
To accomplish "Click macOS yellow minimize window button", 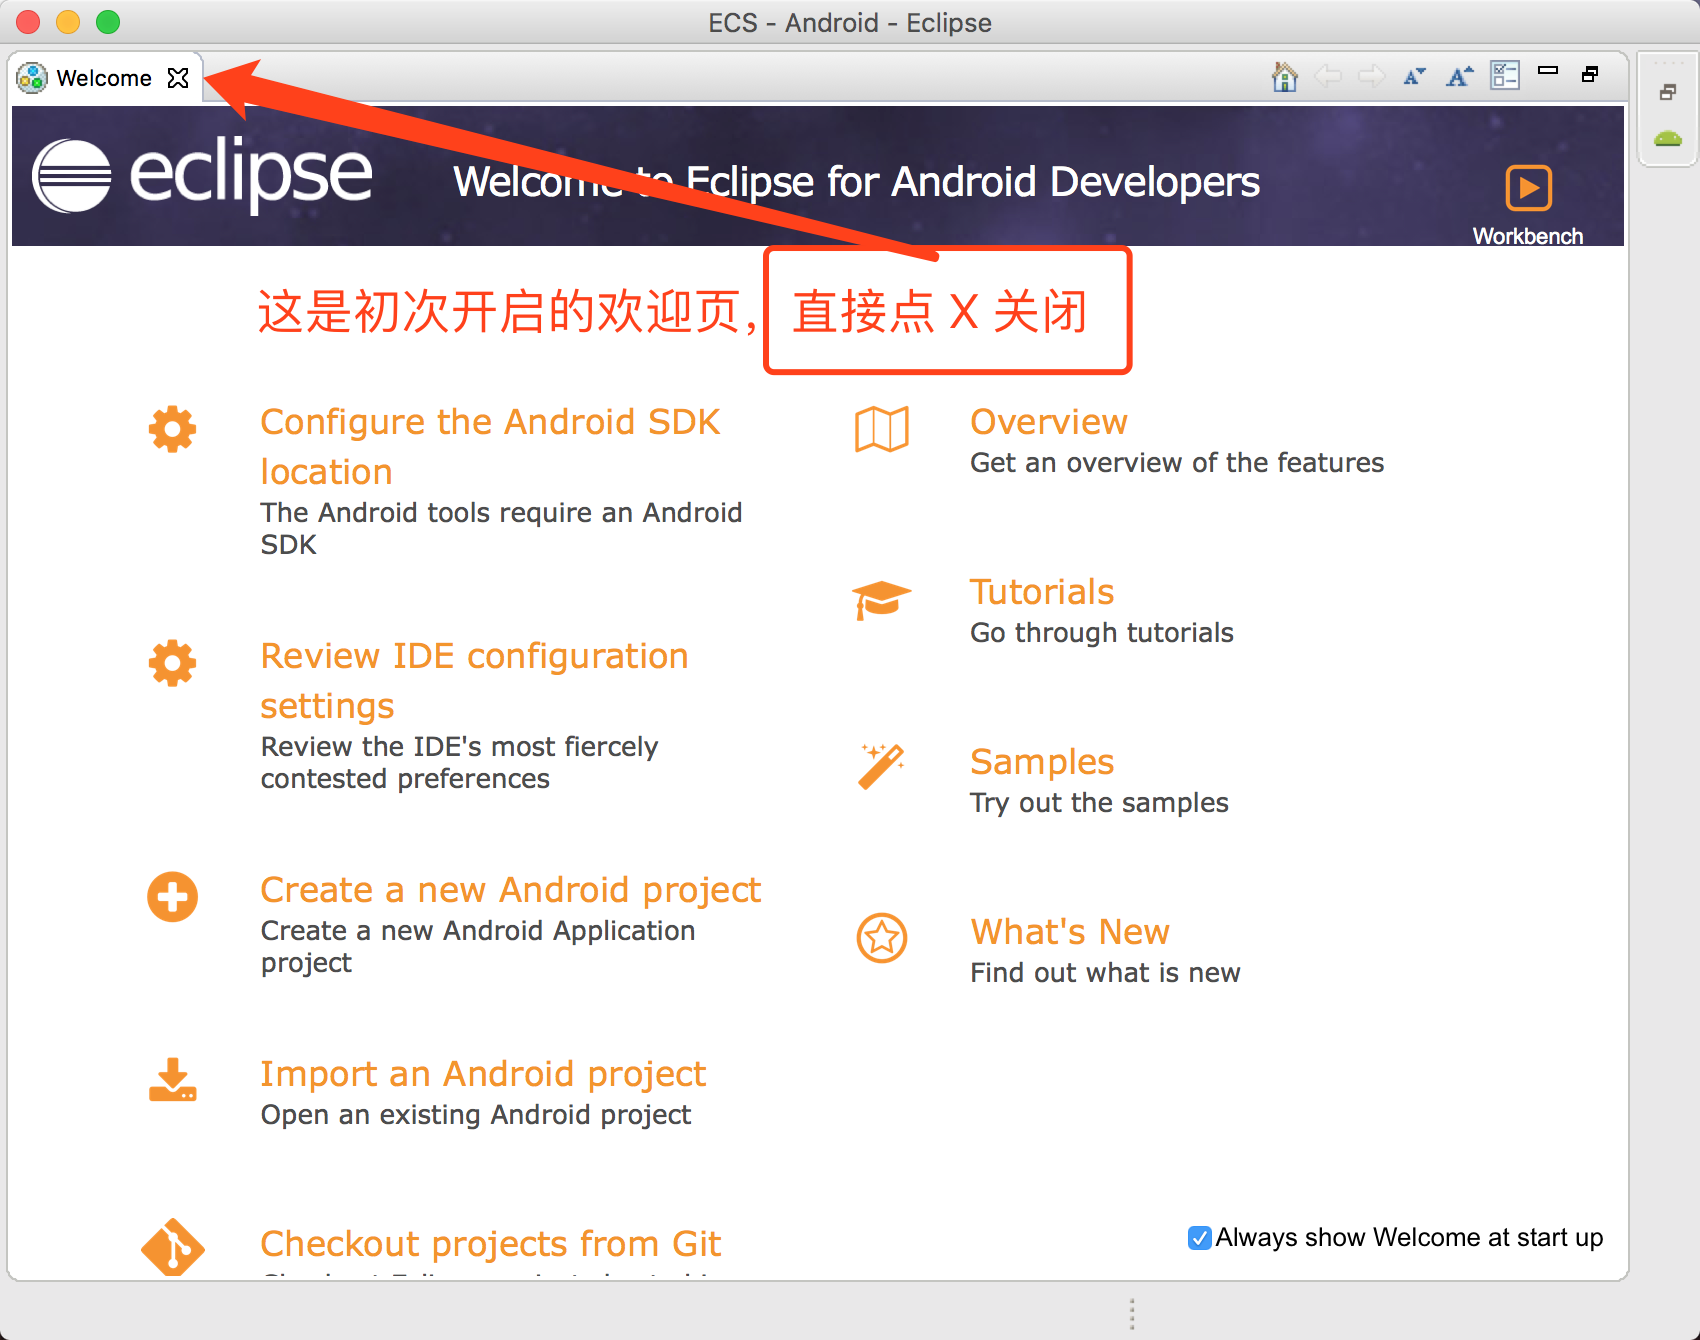I will pos(68,22).
